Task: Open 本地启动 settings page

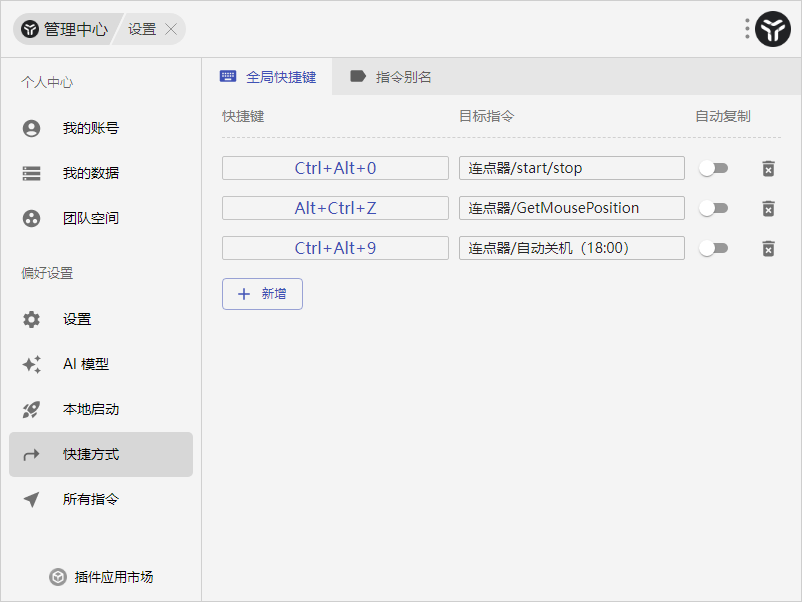Action: [x=90, y=409]
